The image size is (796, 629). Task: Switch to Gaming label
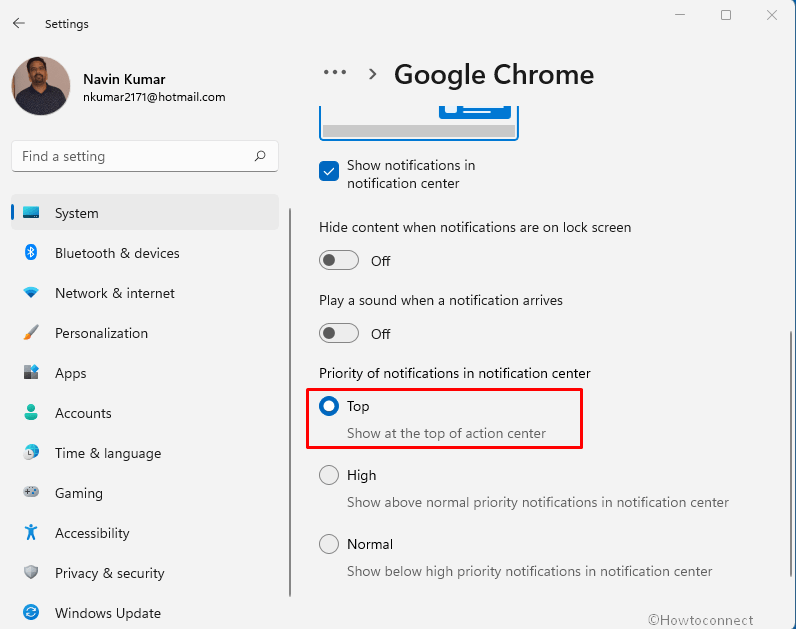click(79, 493)
